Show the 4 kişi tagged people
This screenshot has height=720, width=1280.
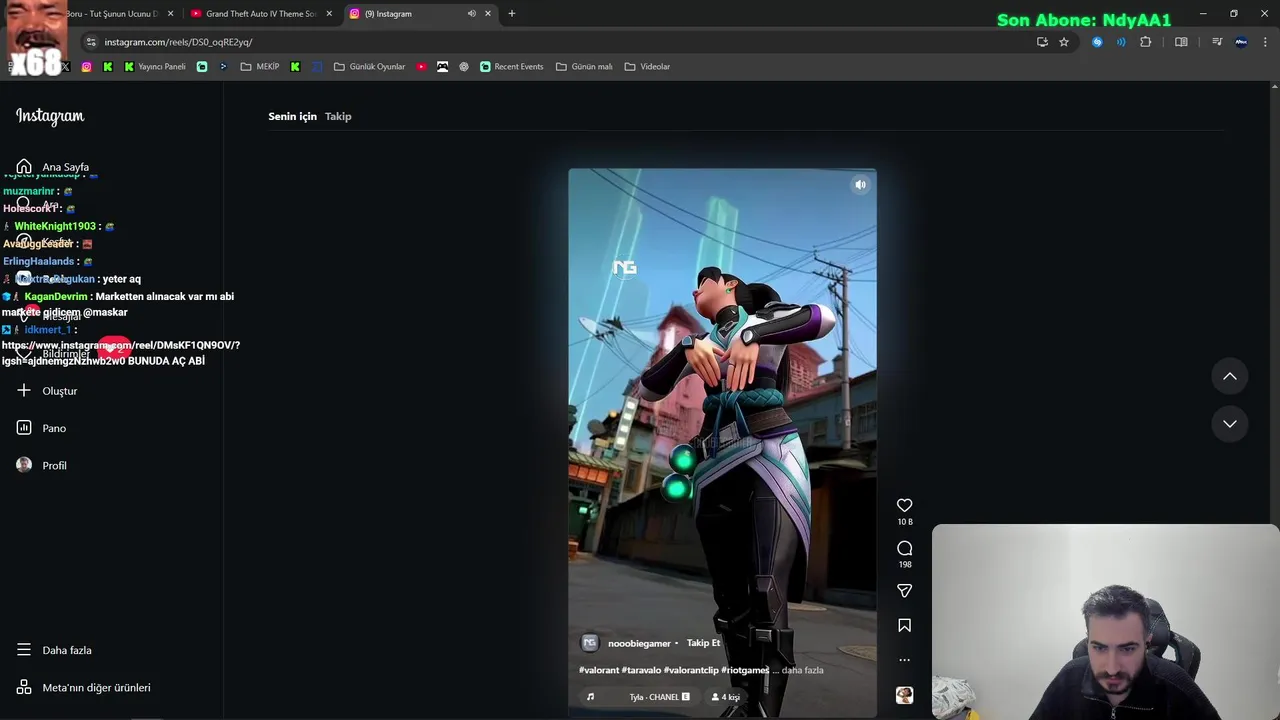tap(726, 697)
